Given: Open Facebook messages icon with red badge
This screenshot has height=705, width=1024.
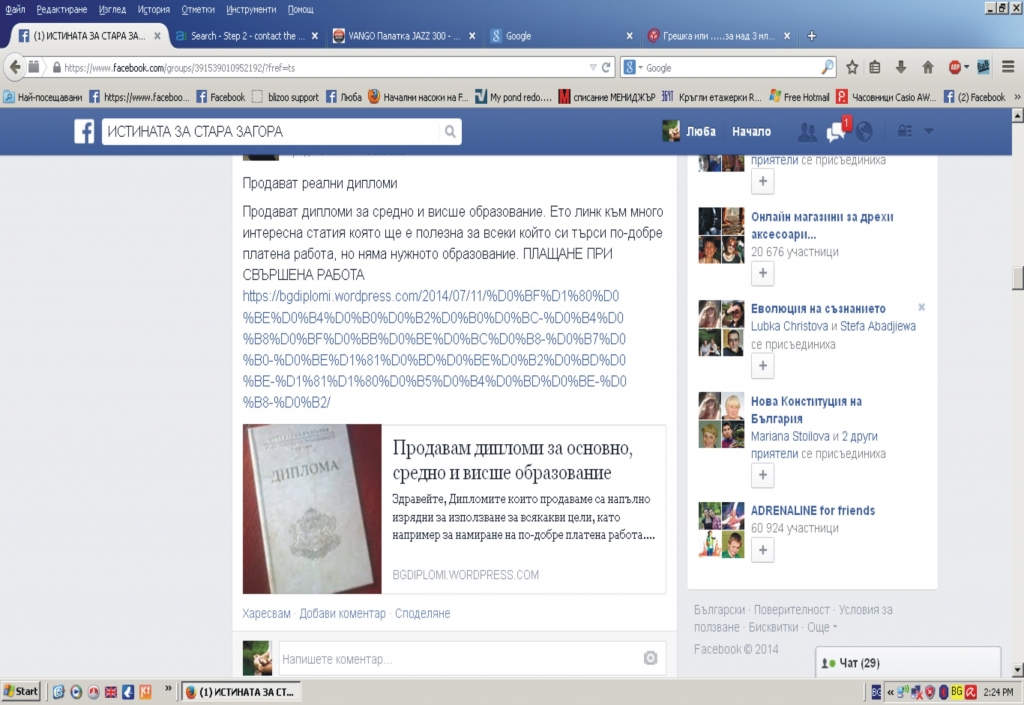Looking at the screenshot, I should pos(837,131).
